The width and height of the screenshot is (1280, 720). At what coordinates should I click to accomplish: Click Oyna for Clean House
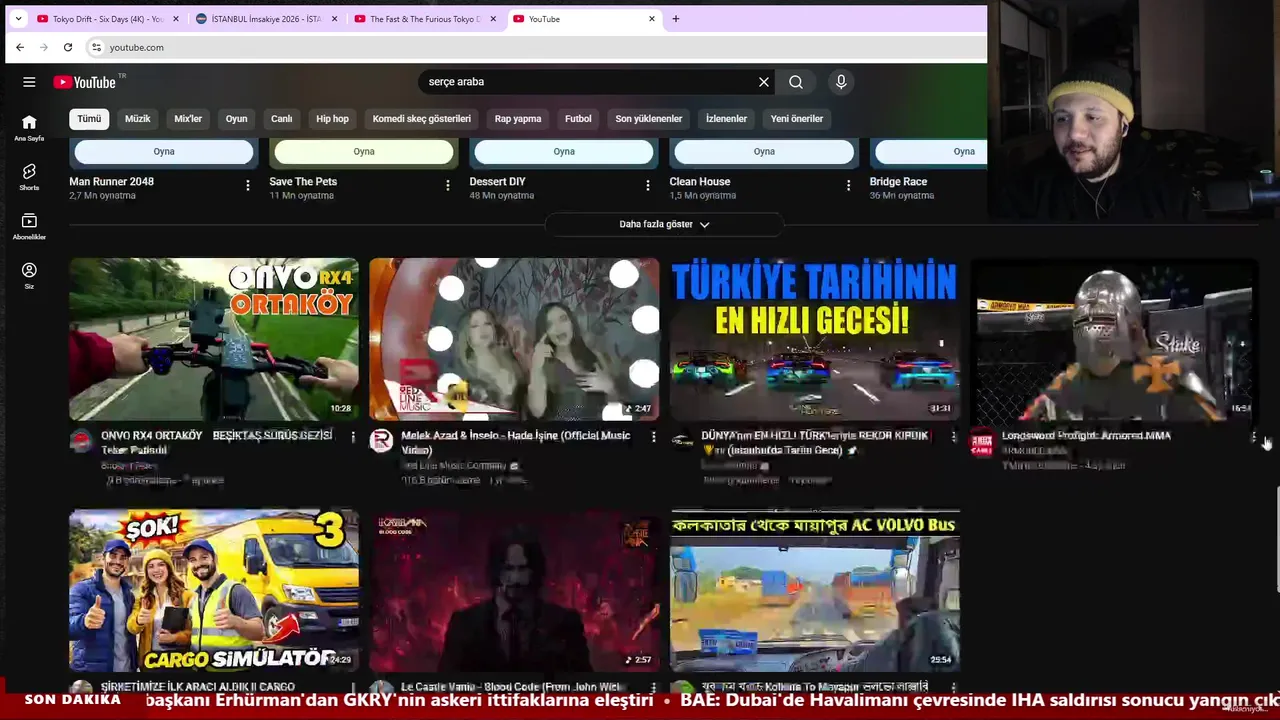[764, 152]
